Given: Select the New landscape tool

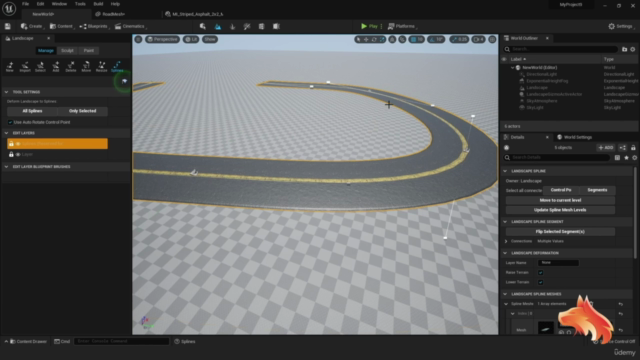Looking at the screenshot, I should pos(10,67).
